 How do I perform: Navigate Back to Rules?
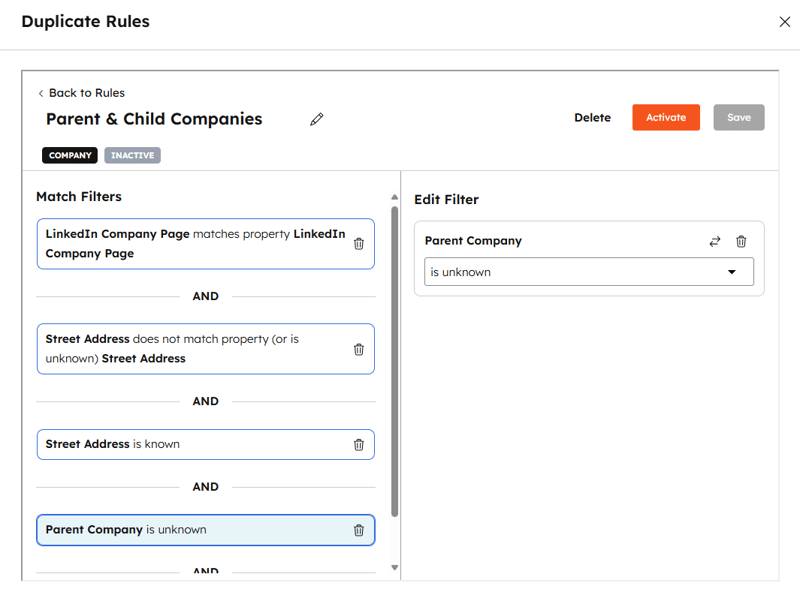[x=81, y=92]
